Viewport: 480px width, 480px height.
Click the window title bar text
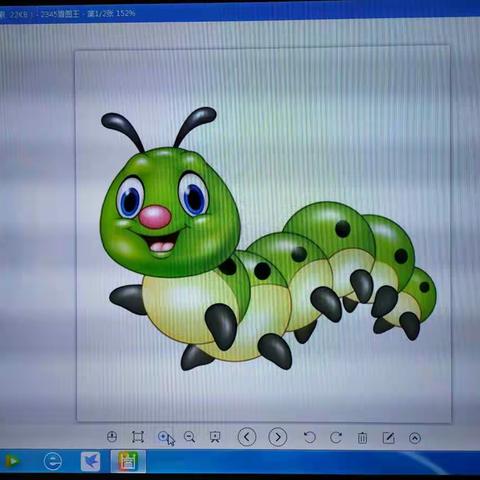68,14
